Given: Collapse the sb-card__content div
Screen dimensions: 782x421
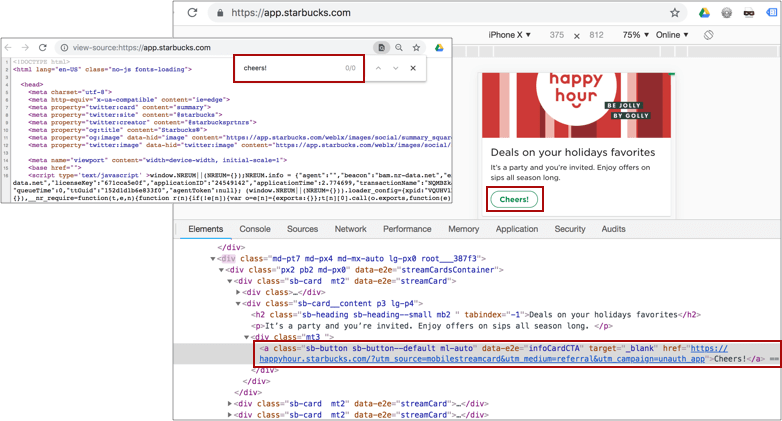Looking at the screenshot, I should [x=238, y=304].
